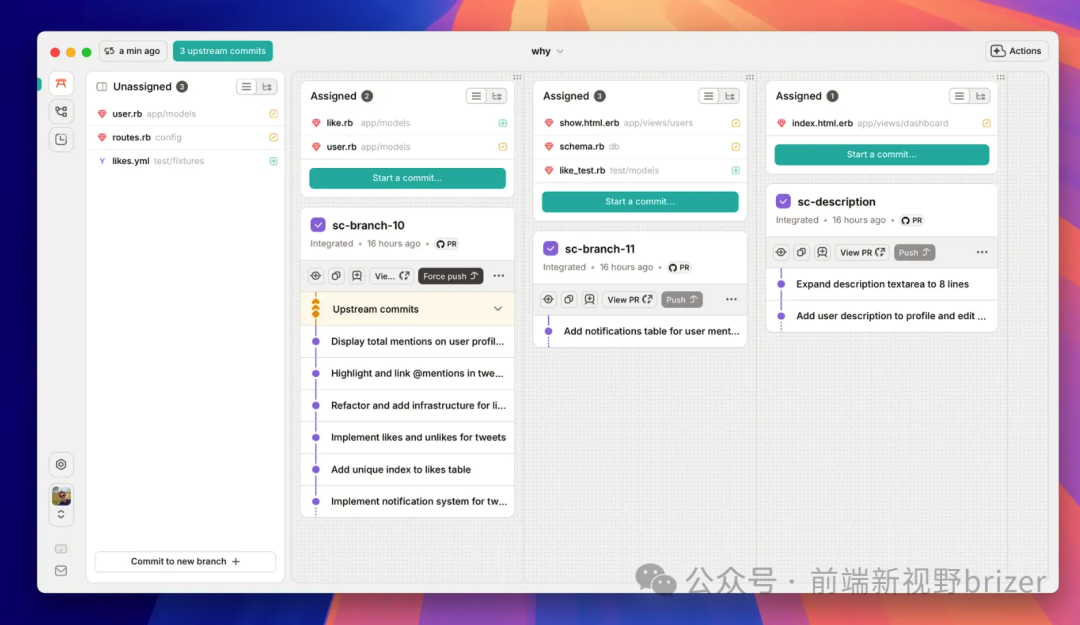Click the target icon in sc-branch-11 toolbar
This screenshot has height=625, width=1080.
(x=548, y=299)
